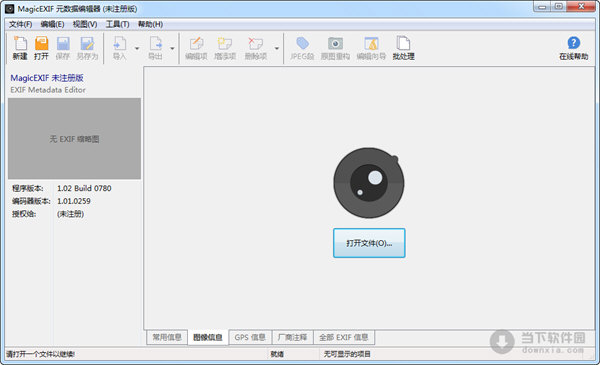
Task: Close the MagicEXIF window
Action: click(581, 7)
